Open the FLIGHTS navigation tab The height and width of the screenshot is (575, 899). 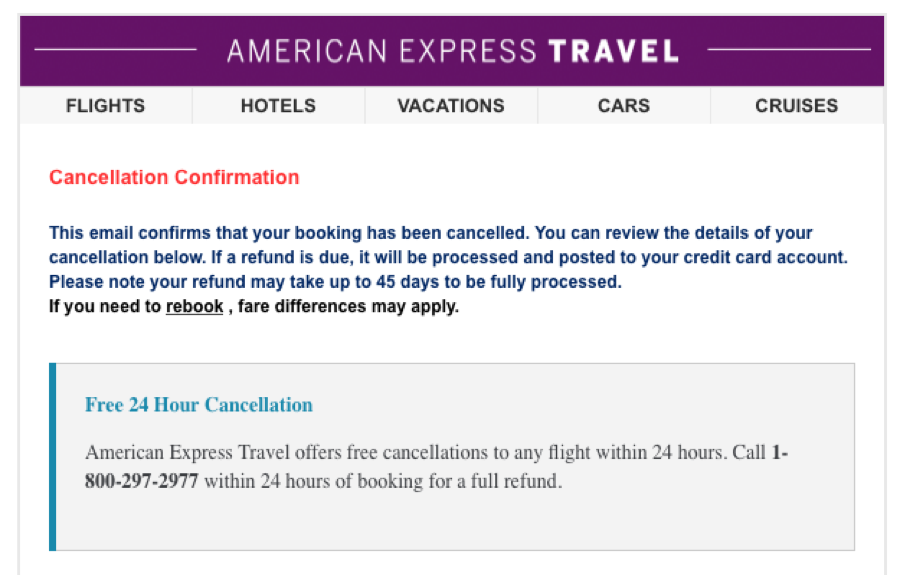pos(105,106)
